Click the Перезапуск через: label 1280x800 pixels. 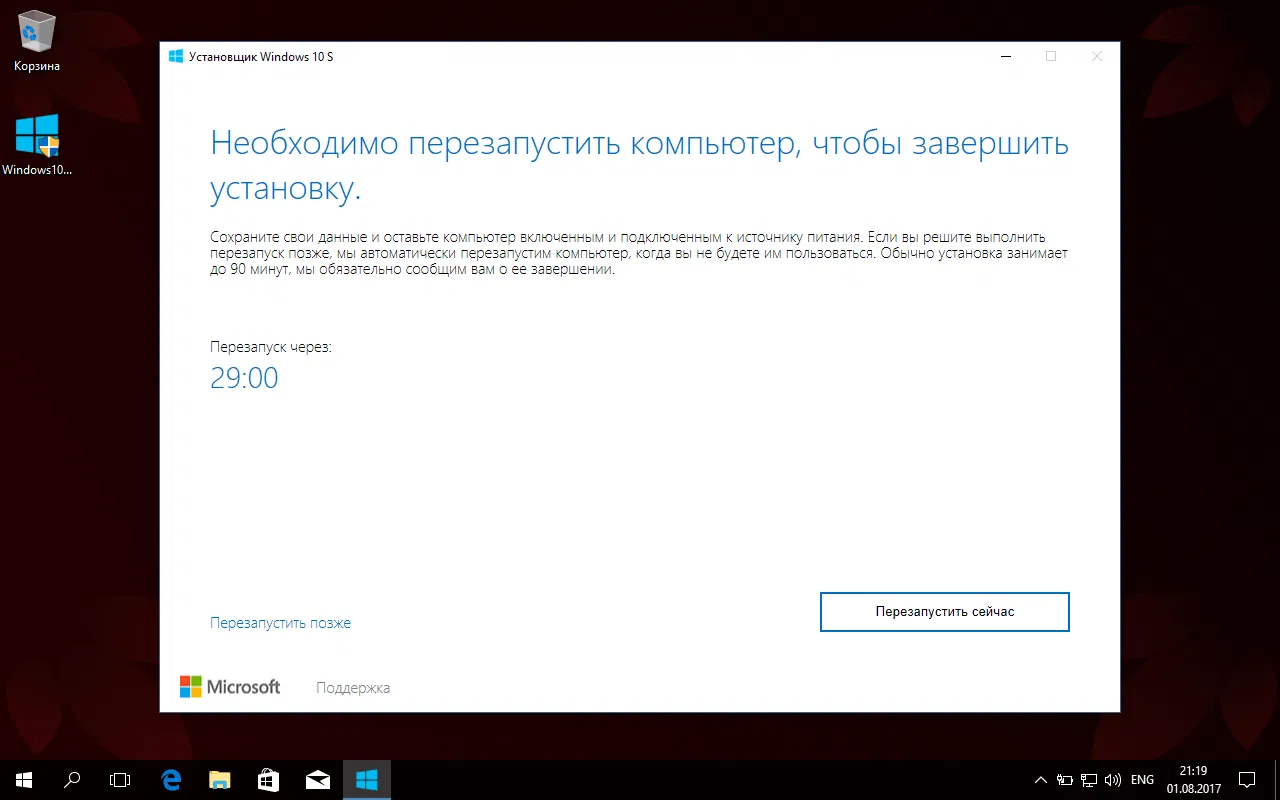[x=270, y=347]
